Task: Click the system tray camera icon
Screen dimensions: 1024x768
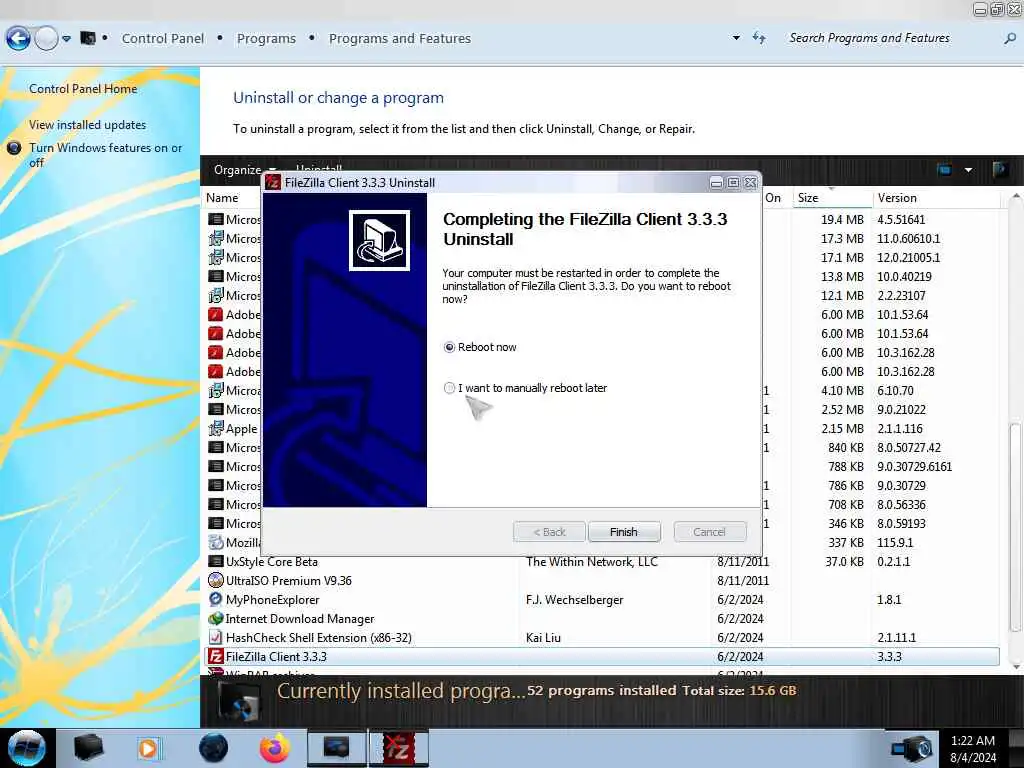Action: [912, 749]
